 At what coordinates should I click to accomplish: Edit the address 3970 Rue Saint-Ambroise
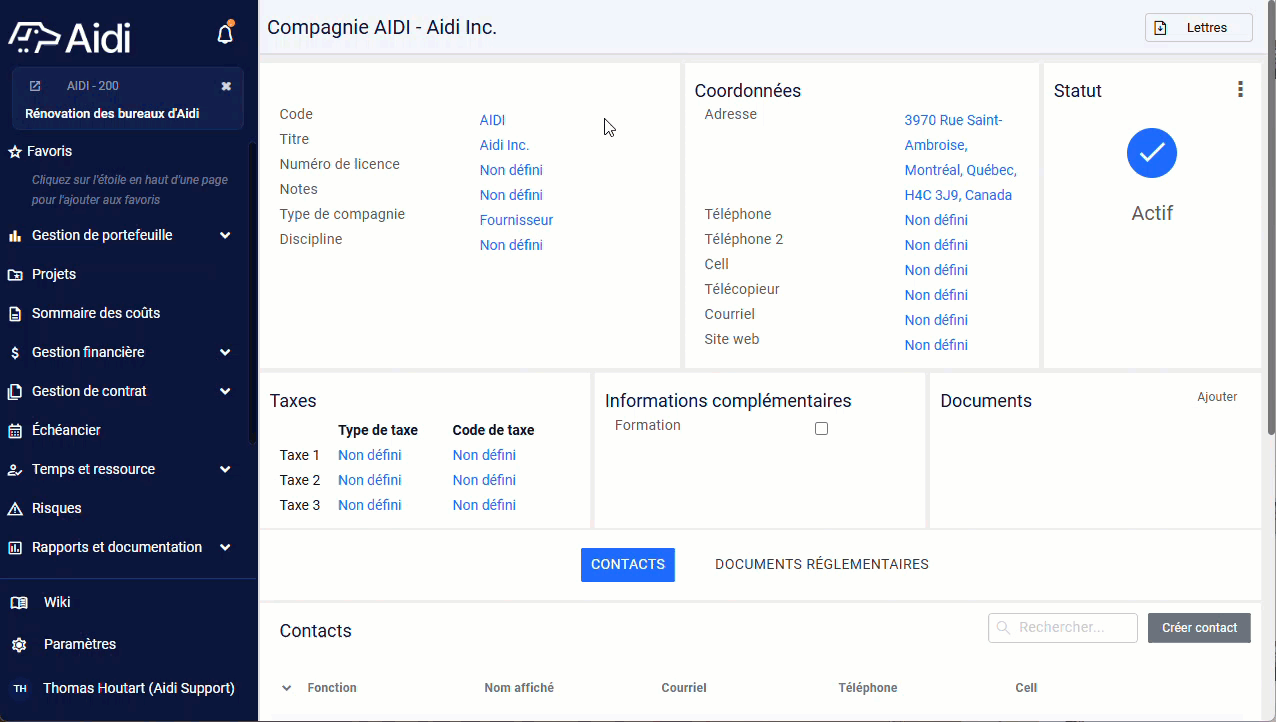pyautogui.click(x=961, y=158)
